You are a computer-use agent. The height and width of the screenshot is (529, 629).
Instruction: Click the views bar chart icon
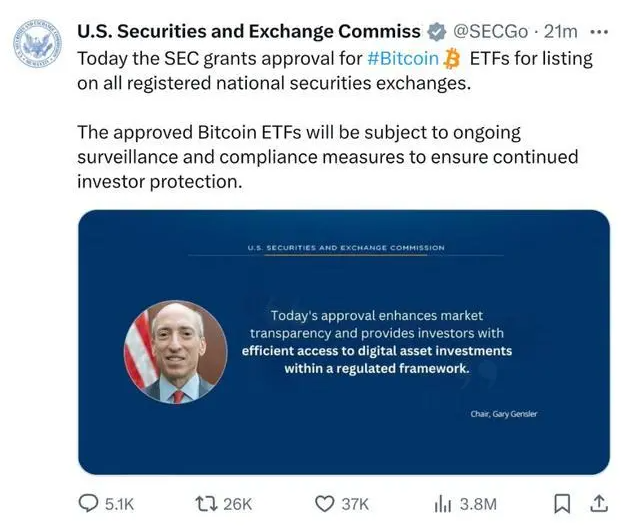click(x=442, y=503)
